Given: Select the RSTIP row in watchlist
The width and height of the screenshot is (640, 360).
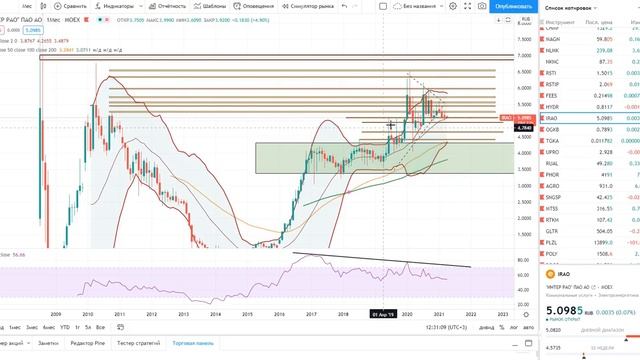Looking at the screenshot, I should [x=590, y=84].
